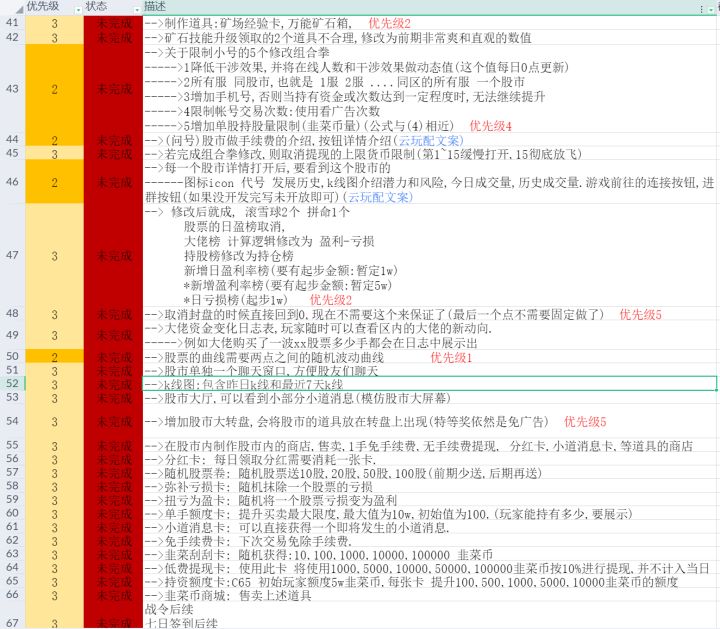Select the '股市单独一个聊天窗口' cell
This screenshot has width=720, height=629.
tap(431, 370)
